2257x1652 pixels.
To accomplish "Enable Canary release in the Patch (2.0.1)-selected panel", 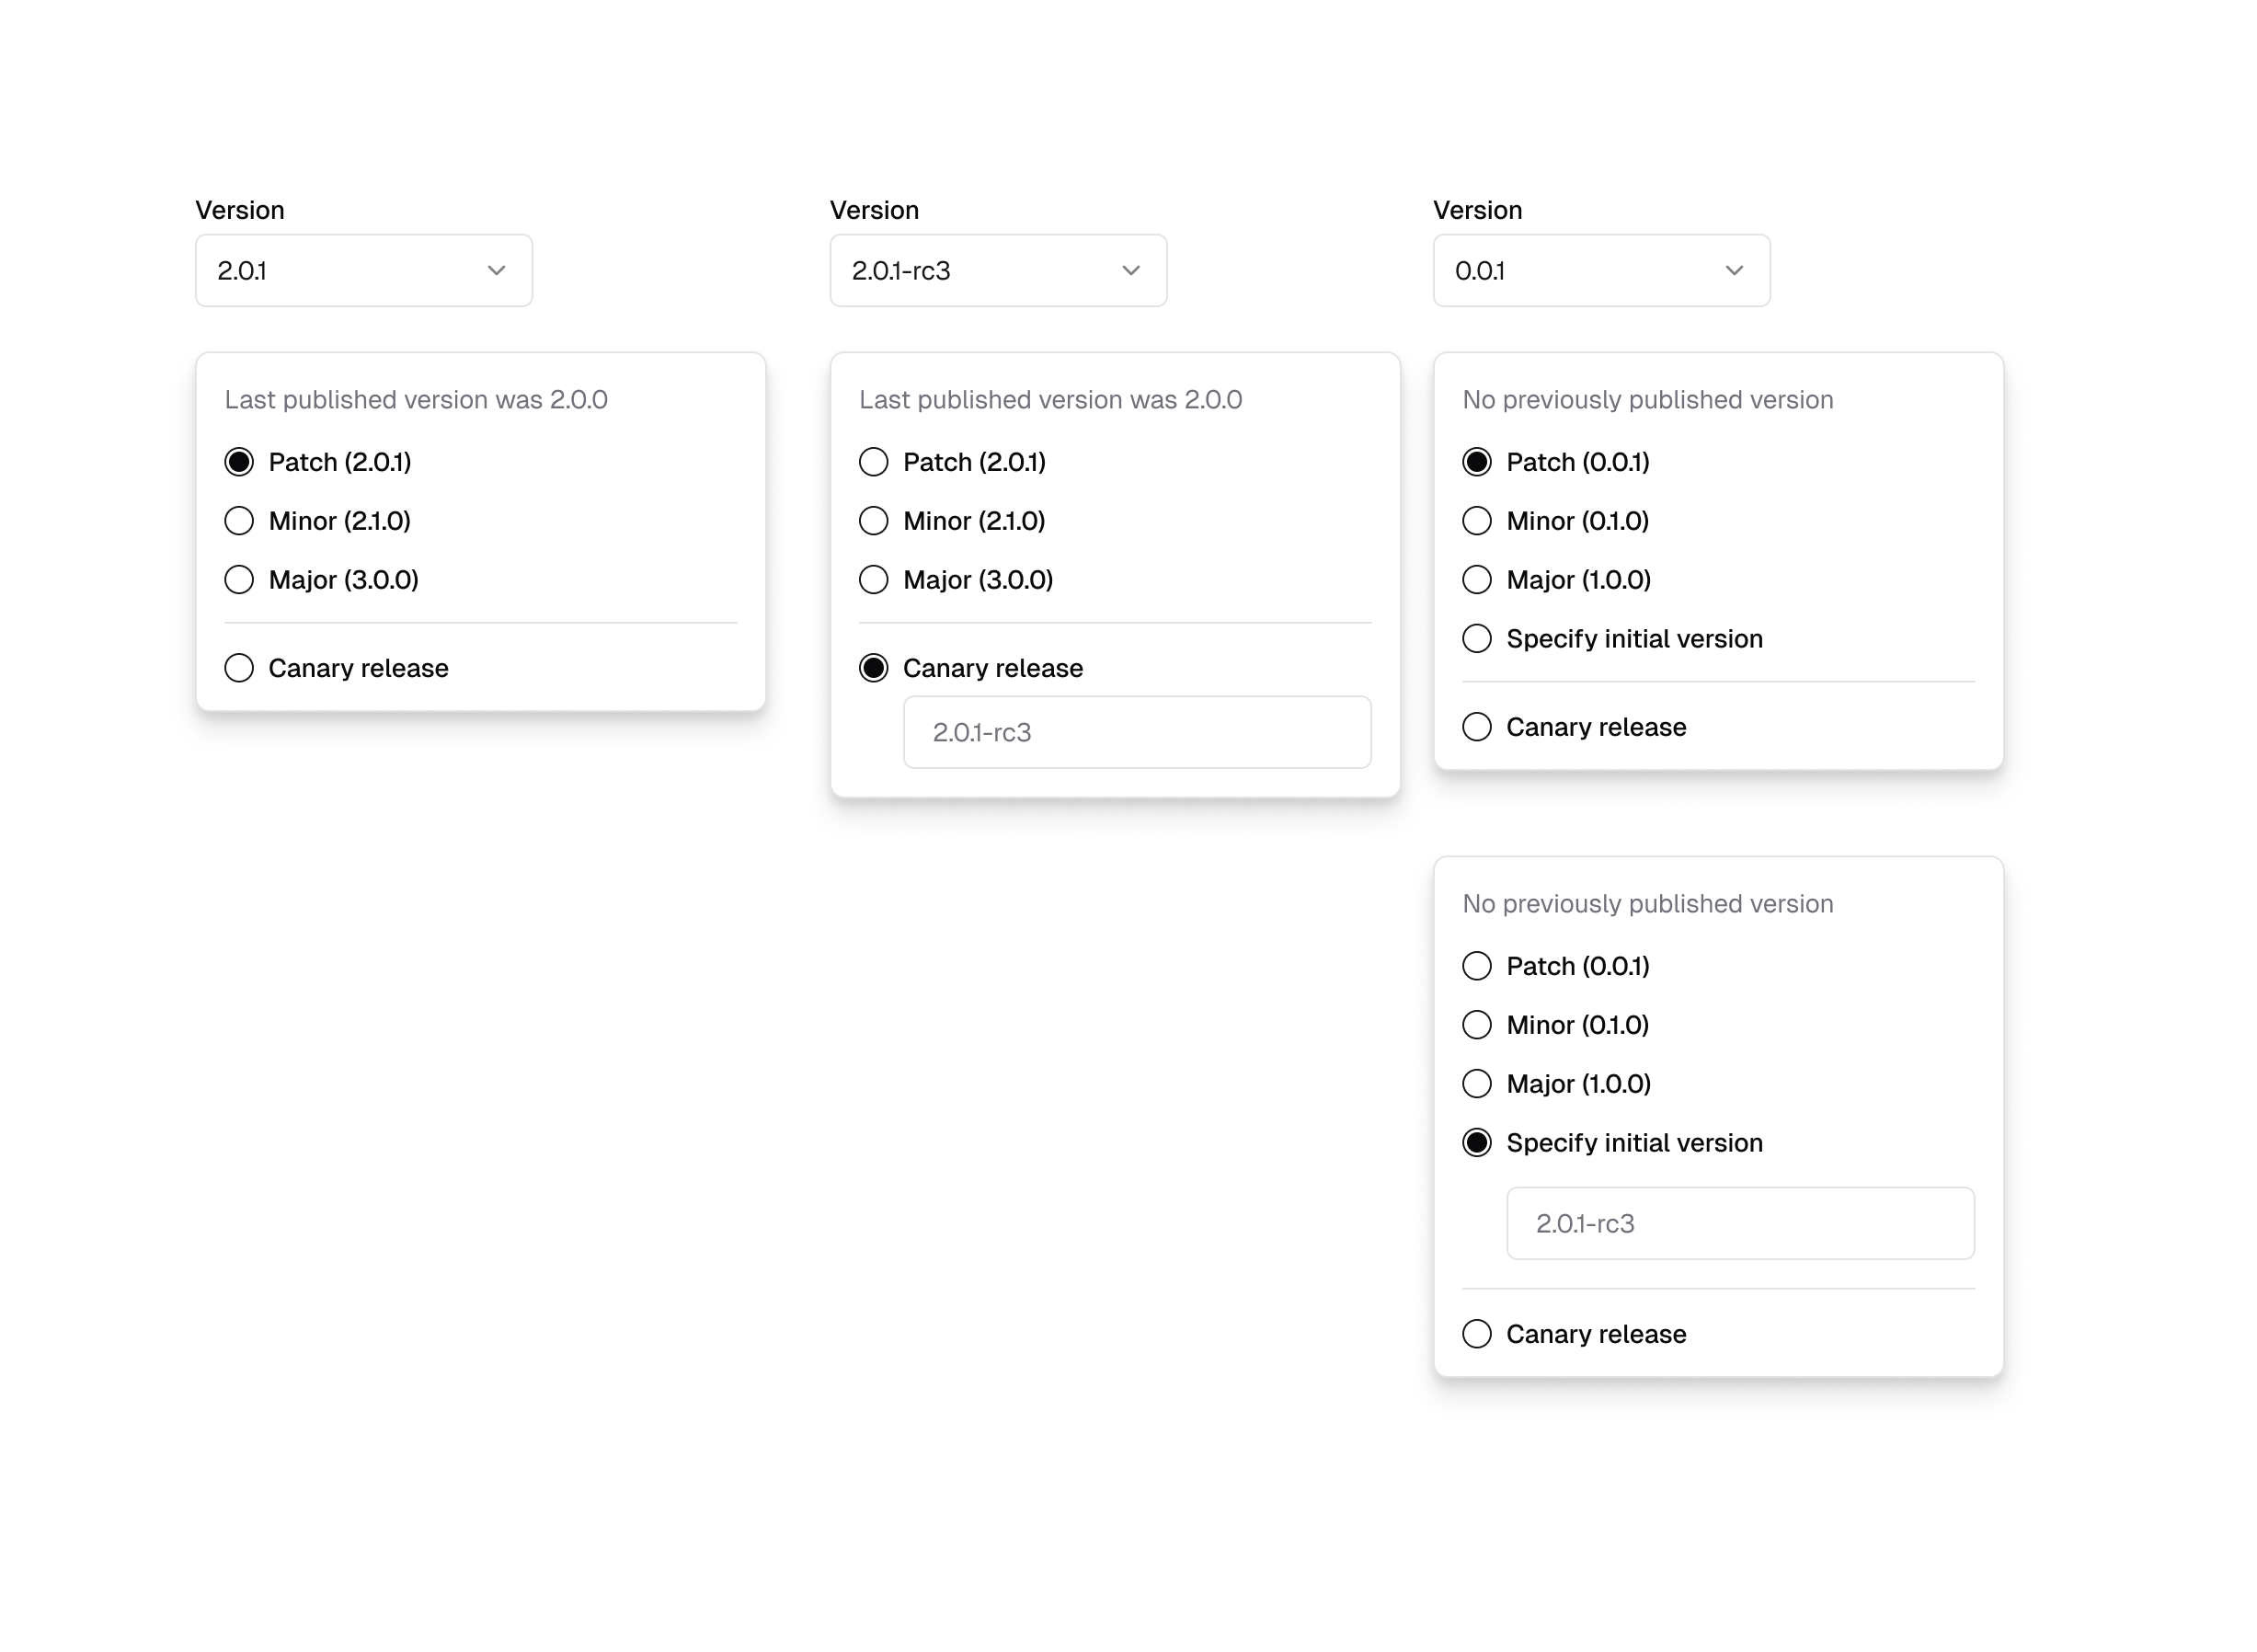I will click(239, 668).
